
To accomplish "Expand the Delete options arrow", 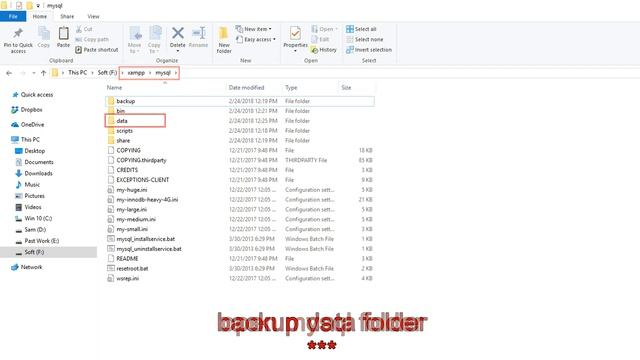I will 178,51.
